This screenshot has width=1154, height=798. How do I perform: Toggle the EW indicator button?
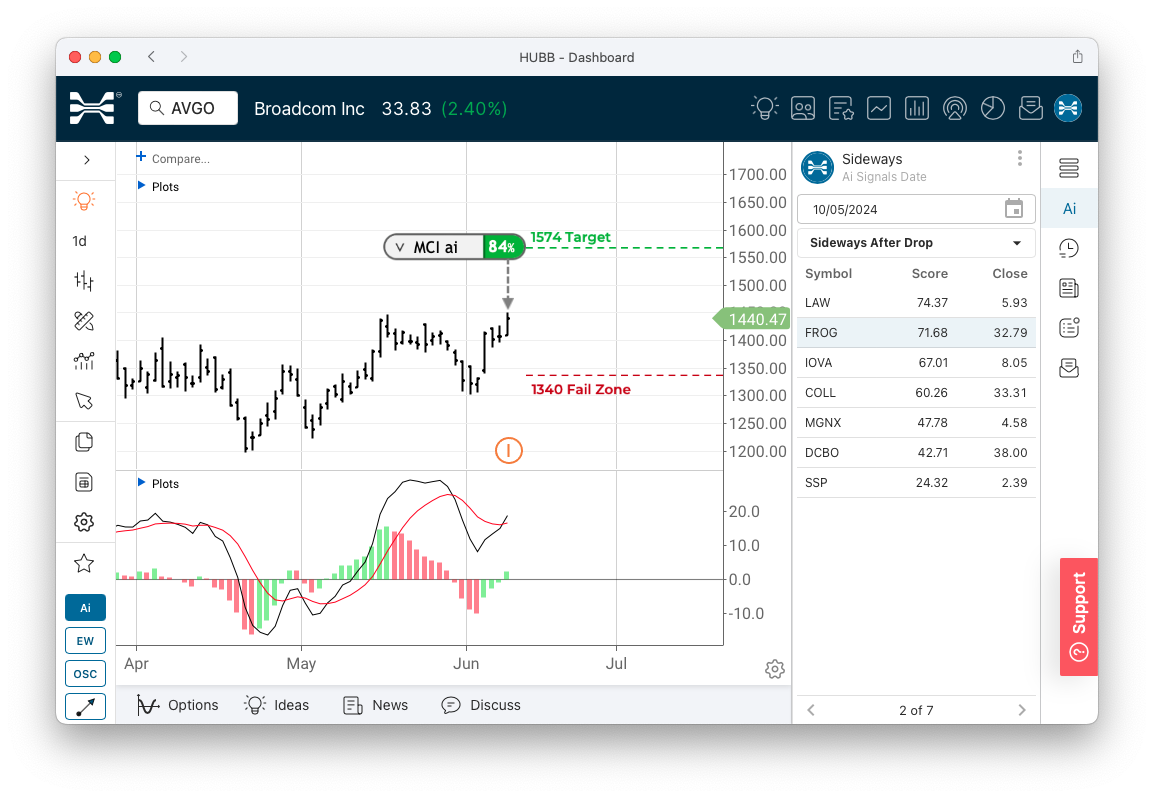tap(85, 640)
